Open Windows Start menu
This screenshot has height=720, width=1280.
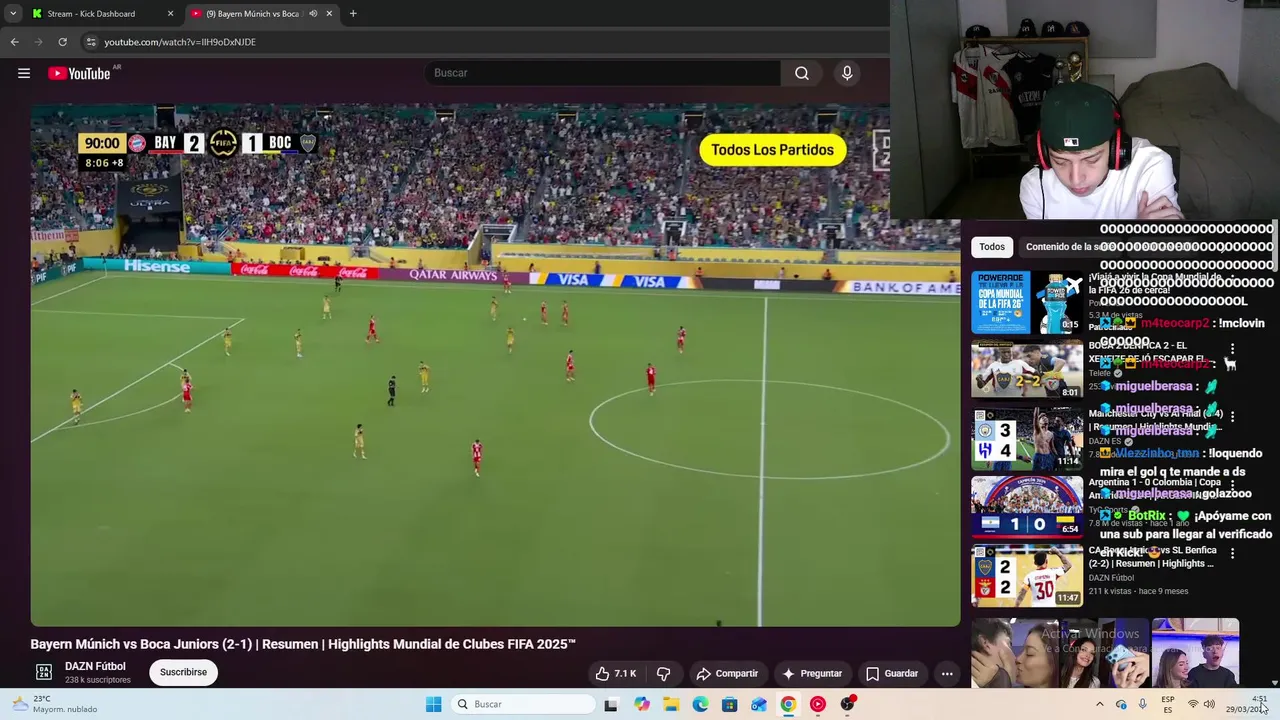coord(433,704)
